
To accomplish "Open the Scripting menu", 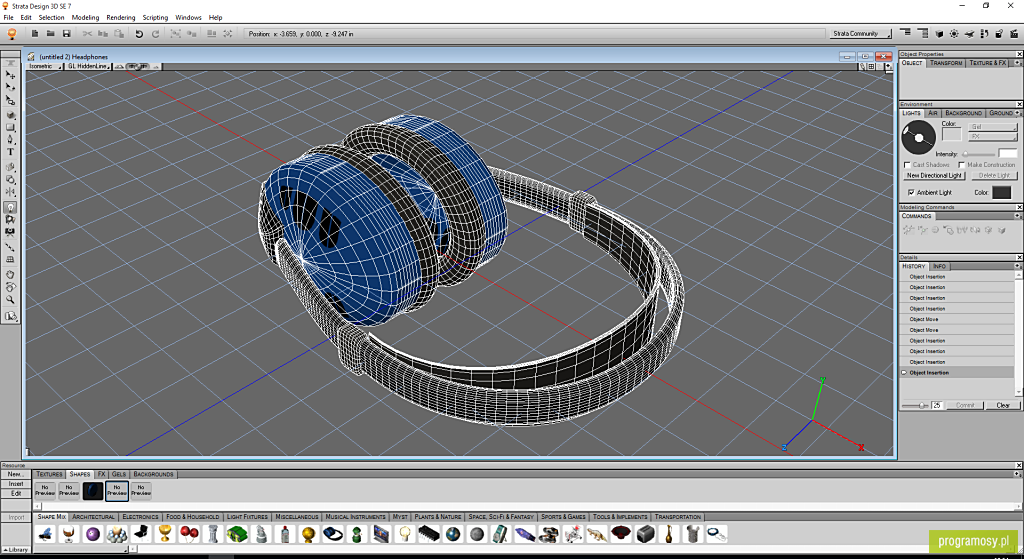I will pyautogui.click(x=155, y=18).
